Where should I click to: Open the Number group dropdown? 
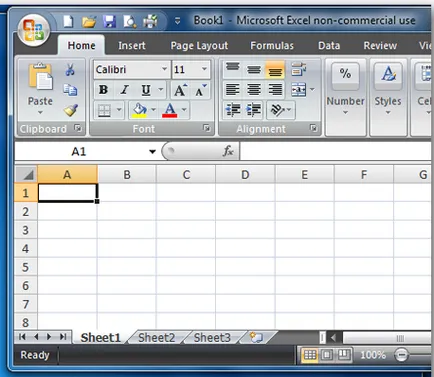click(x=345, y=97)
